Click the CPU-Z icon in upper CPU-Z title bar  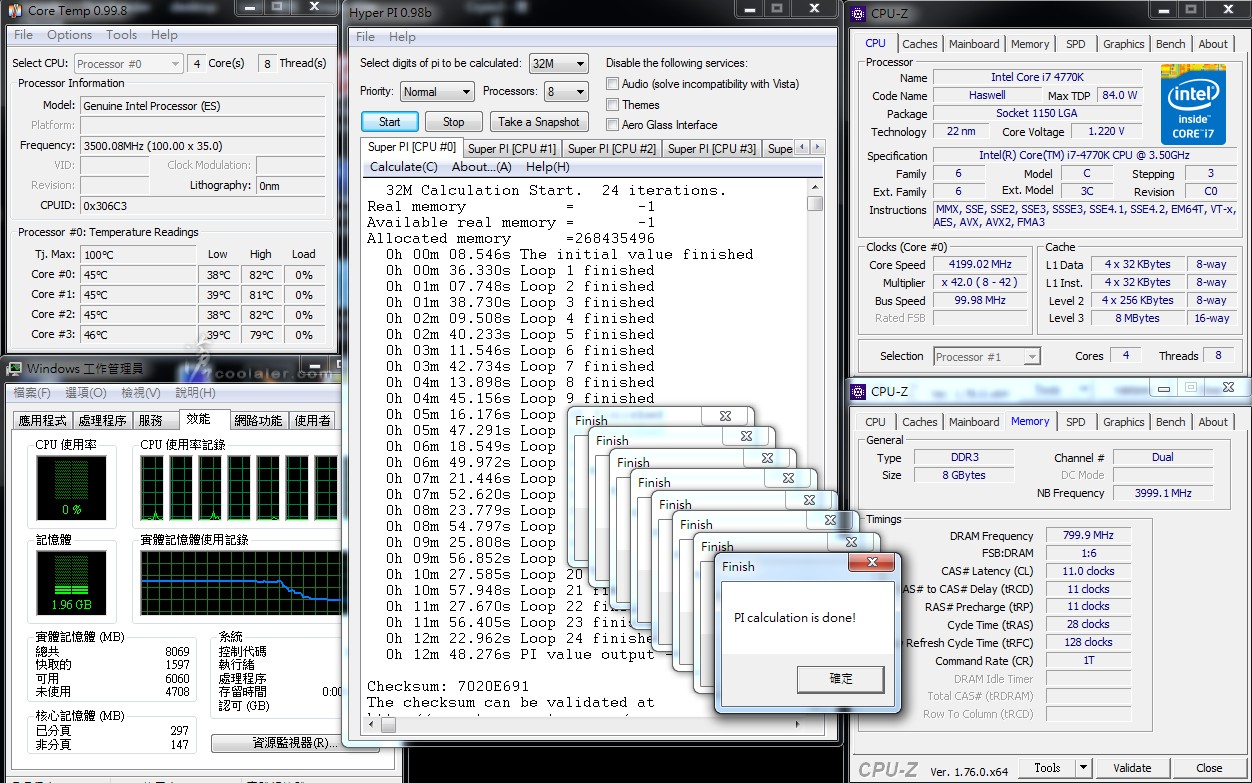coord(858,13)
